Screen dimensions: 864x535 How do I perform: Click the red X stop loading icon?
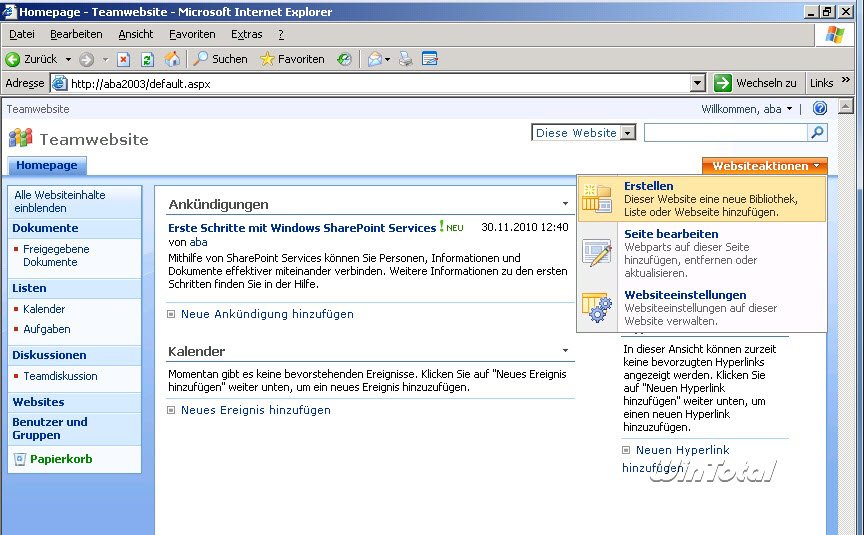coord(123,59)
